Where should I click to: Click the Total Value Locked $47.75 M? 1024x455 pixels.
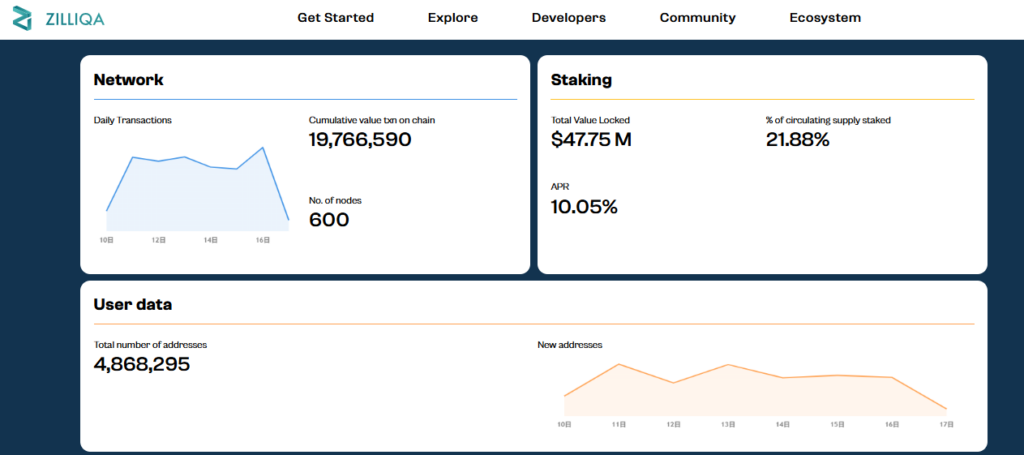click(x=591, y=140)
